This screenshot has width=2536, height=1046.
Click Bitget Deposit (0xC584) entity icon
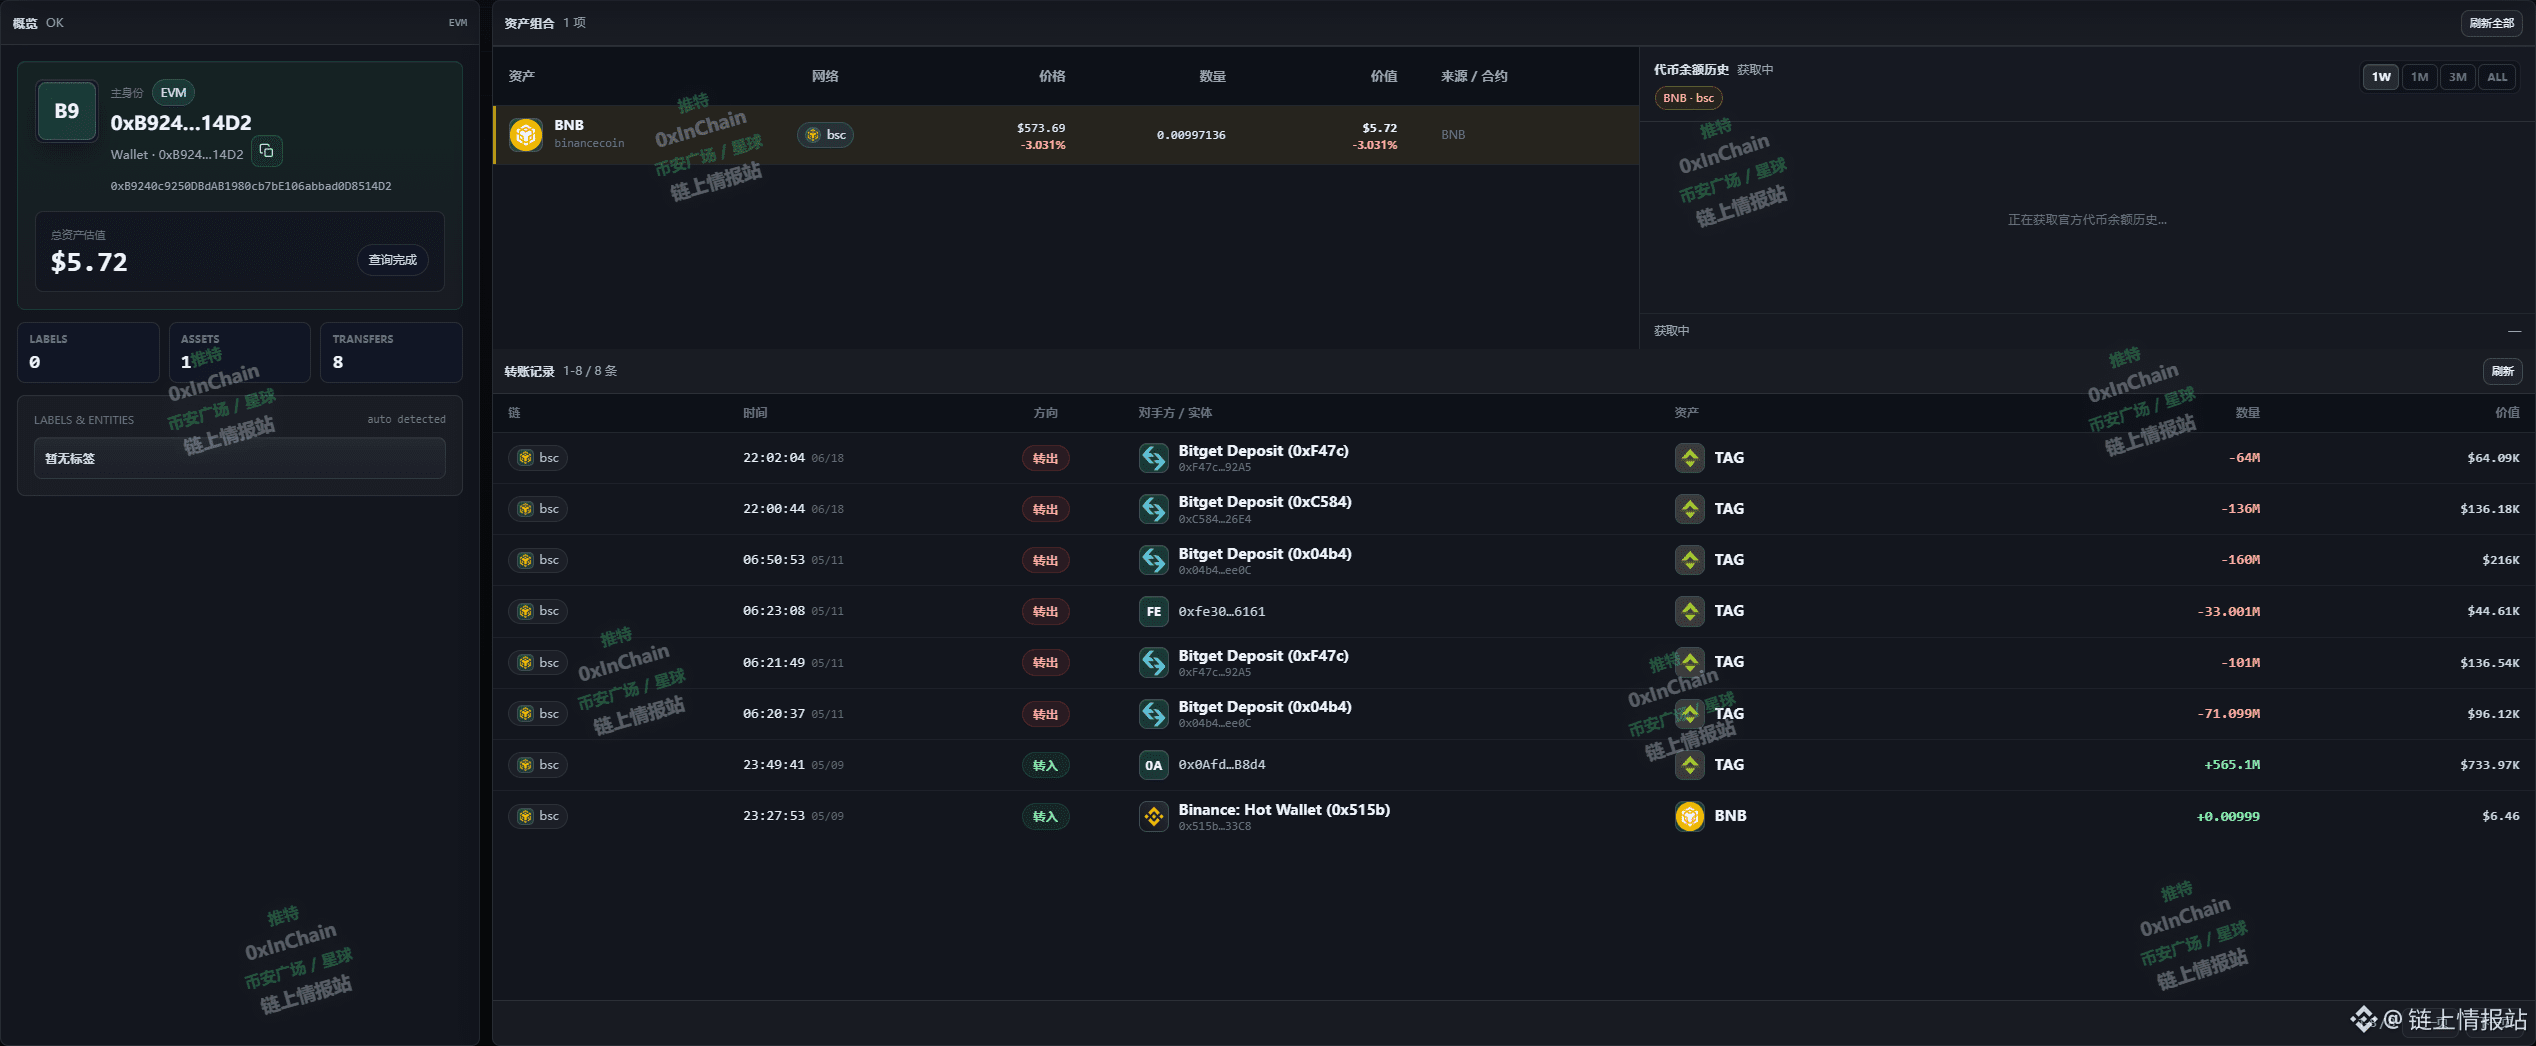tap(1154, 509)
